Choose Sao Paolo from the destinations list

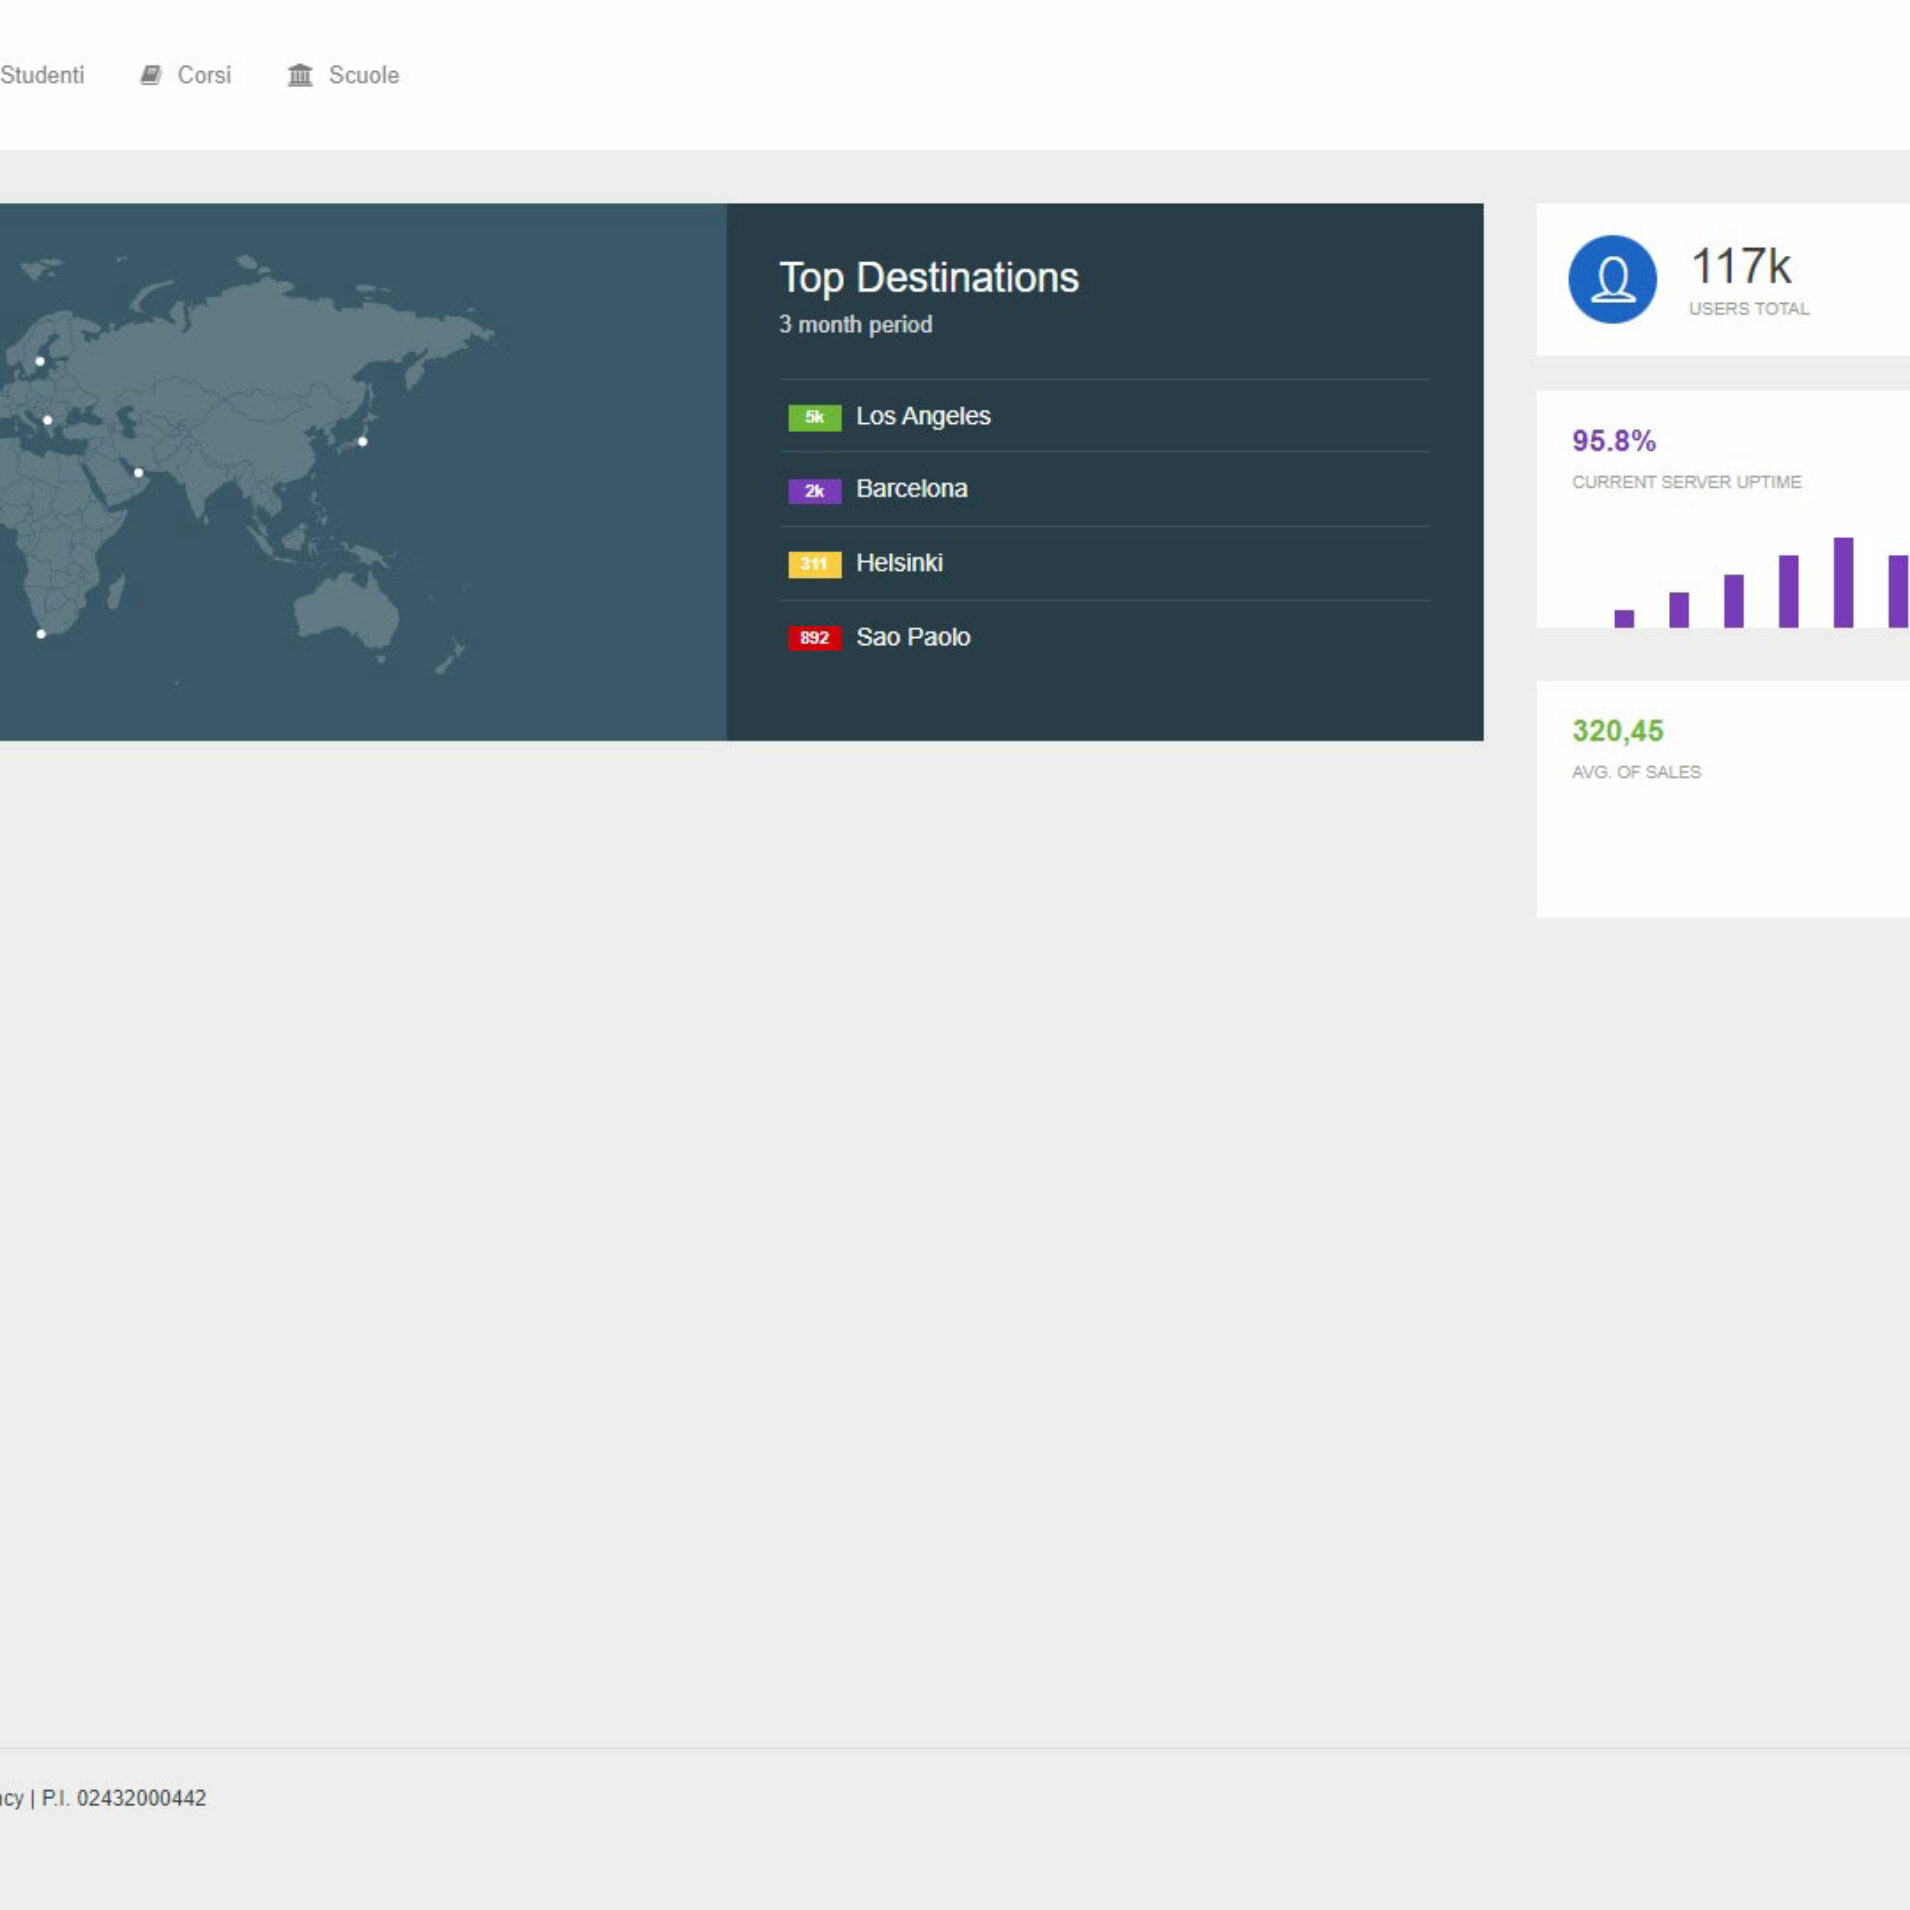pyautogui.click(x=913, y=637)
